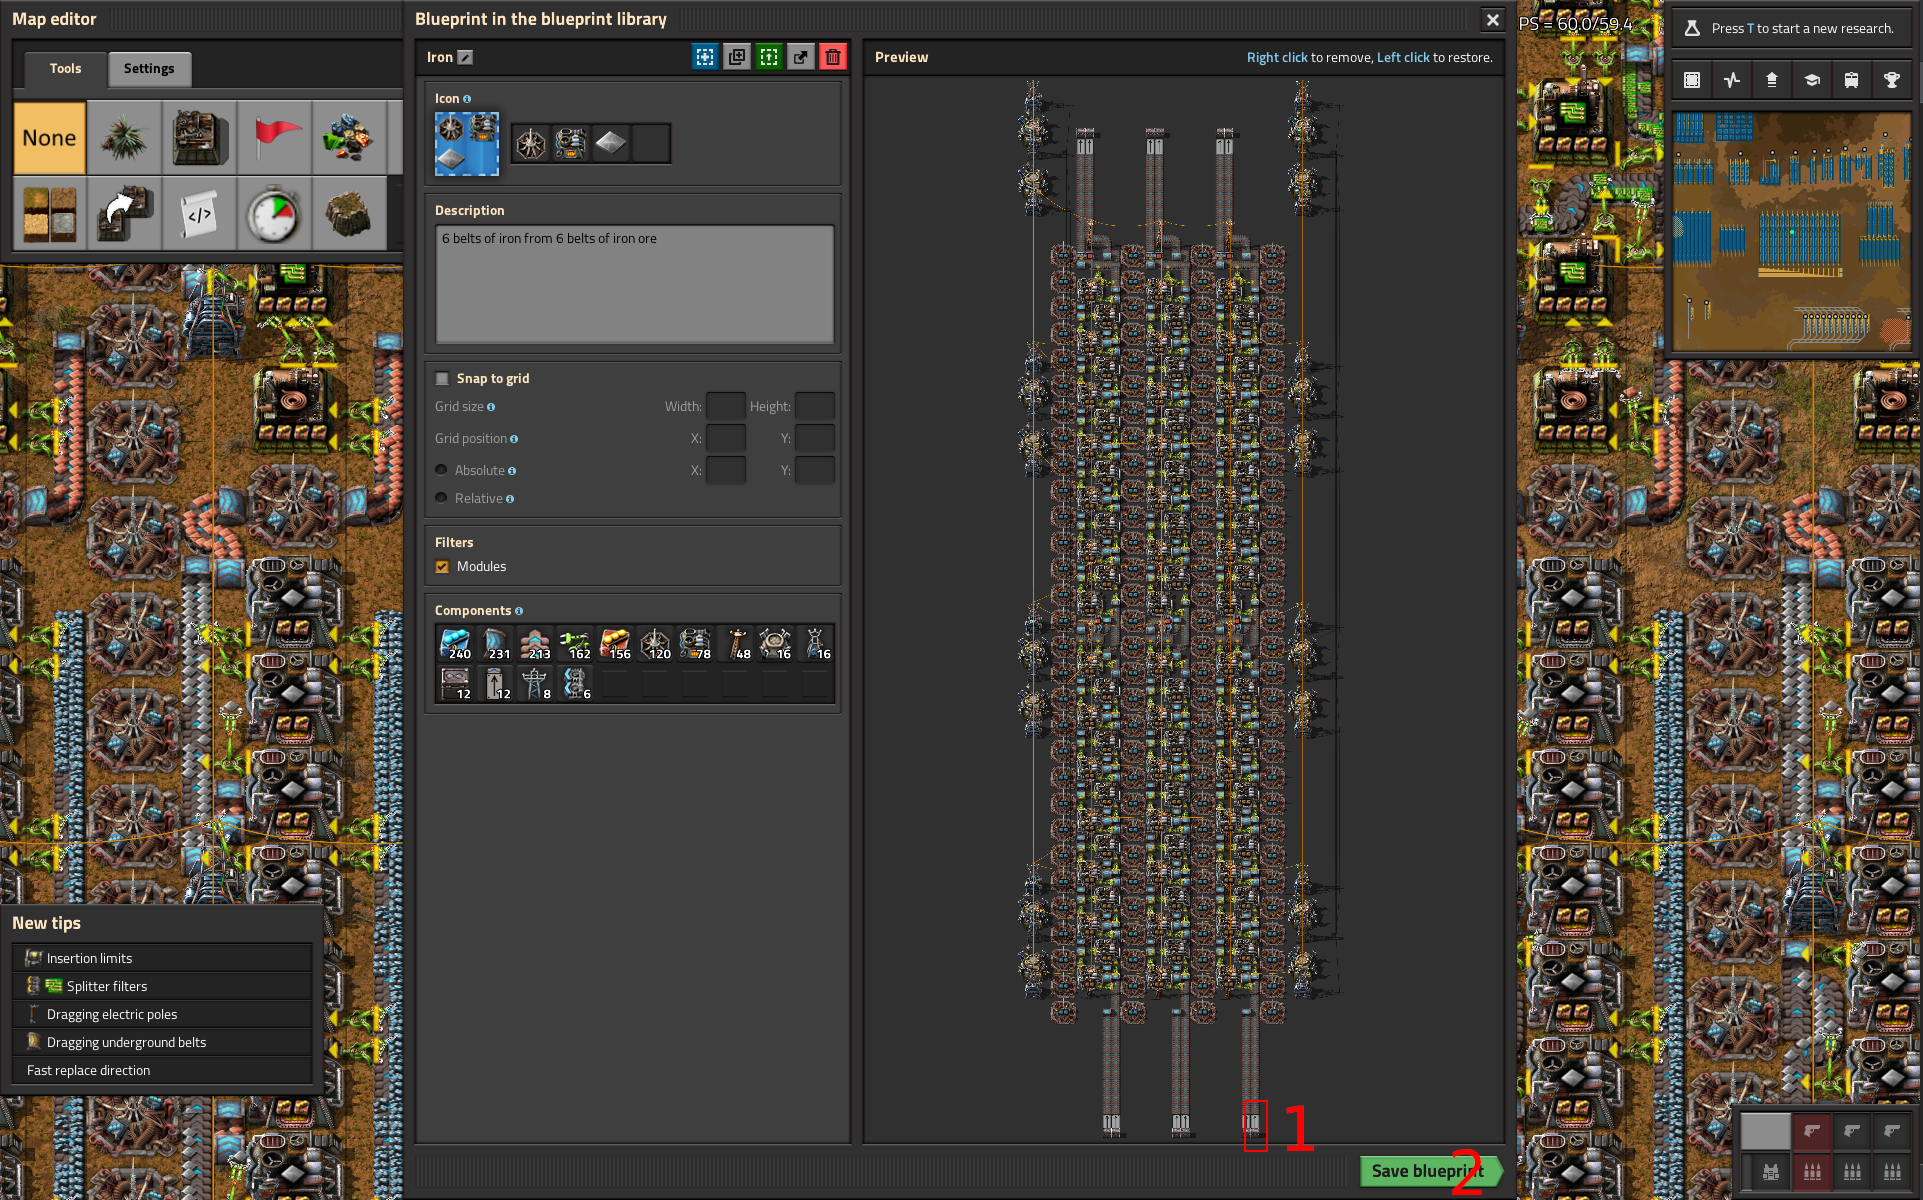The image size is (1923, 1200).
Task: Open the Splitter filters tip
Action: [x=163, y=986]
